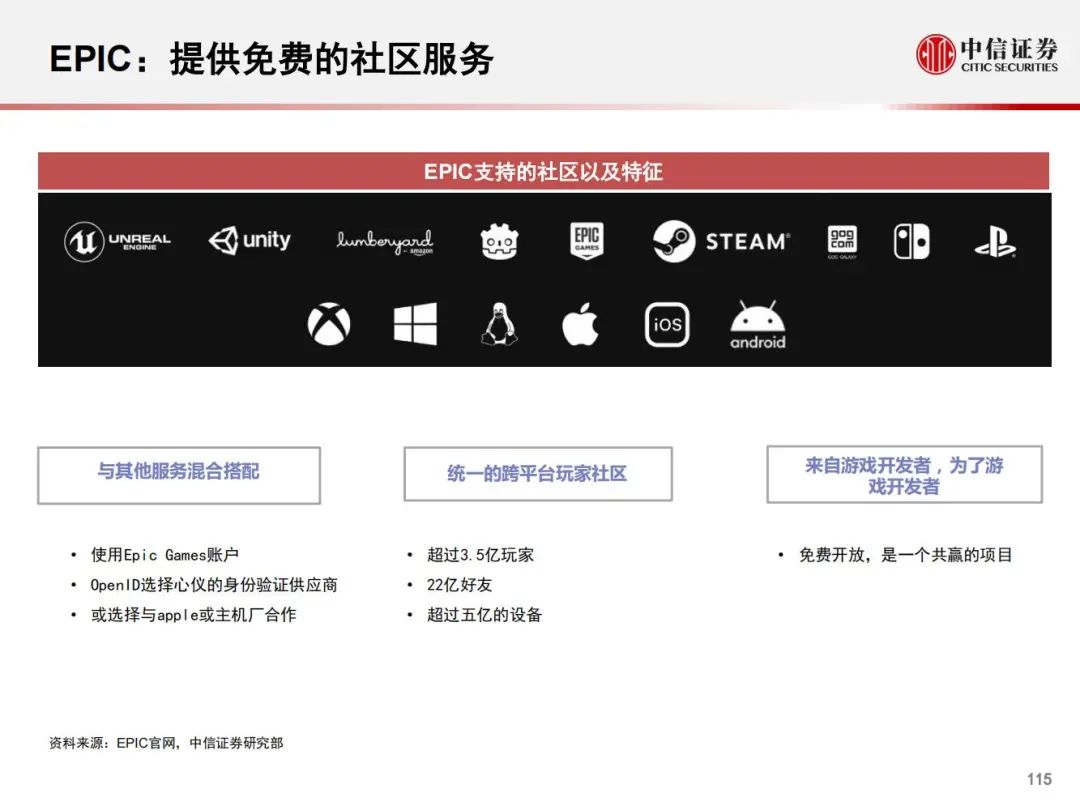
Task: Click the page number 115
Action: click(x=1039, y=779)
